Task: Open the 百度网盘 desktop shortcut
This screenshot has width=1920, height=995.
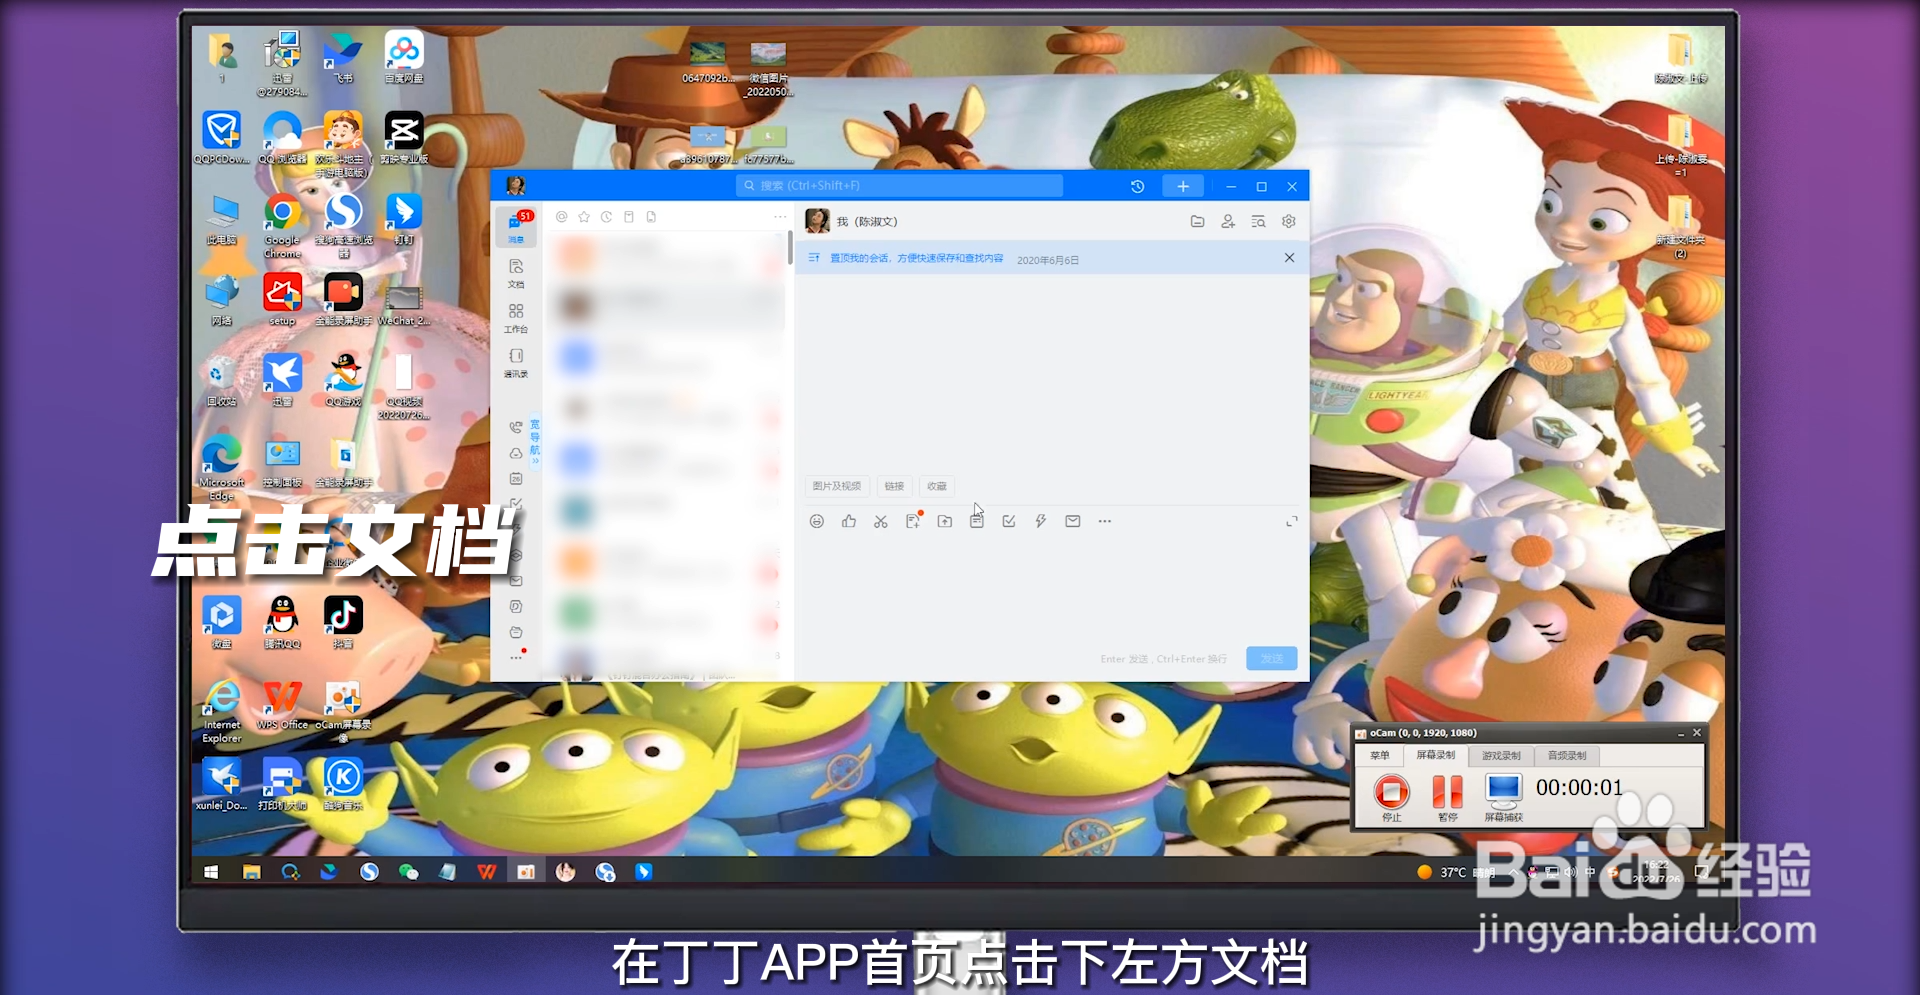Action: coord(404,57)
